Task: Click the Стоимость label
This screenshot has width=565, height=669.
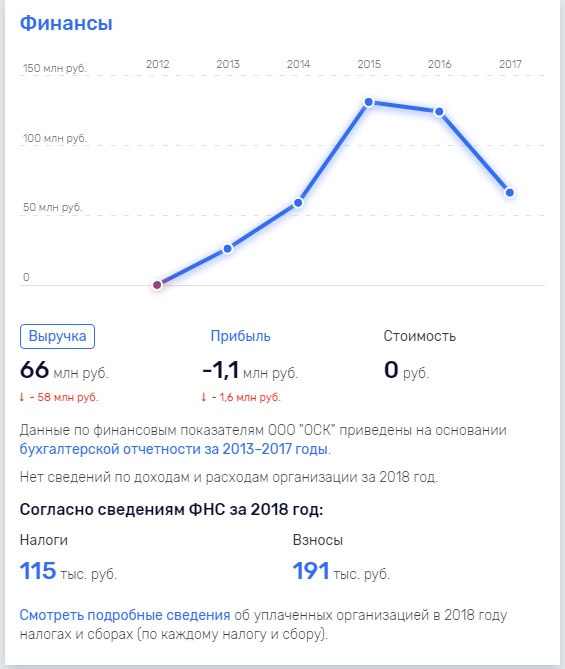Action: pos(419,336)
